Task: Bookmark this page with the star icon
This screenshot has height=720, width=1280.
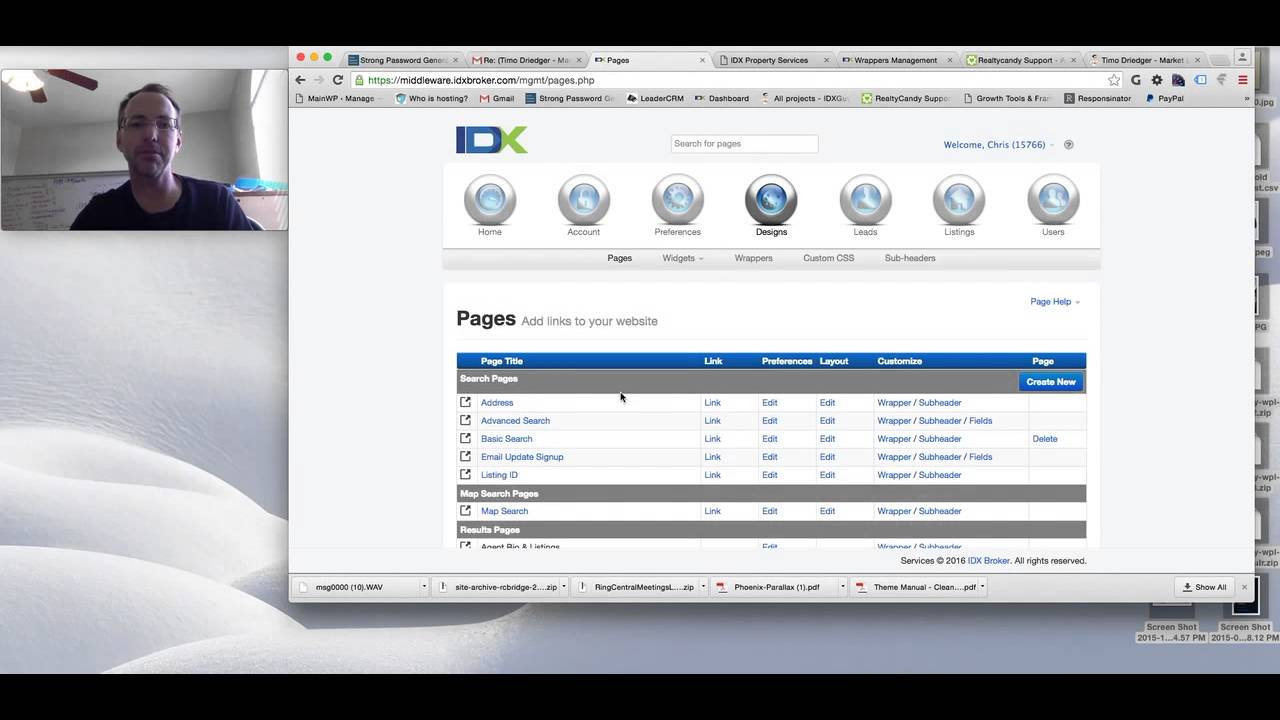Action: pyautogui.click(x=1114, y=80)
